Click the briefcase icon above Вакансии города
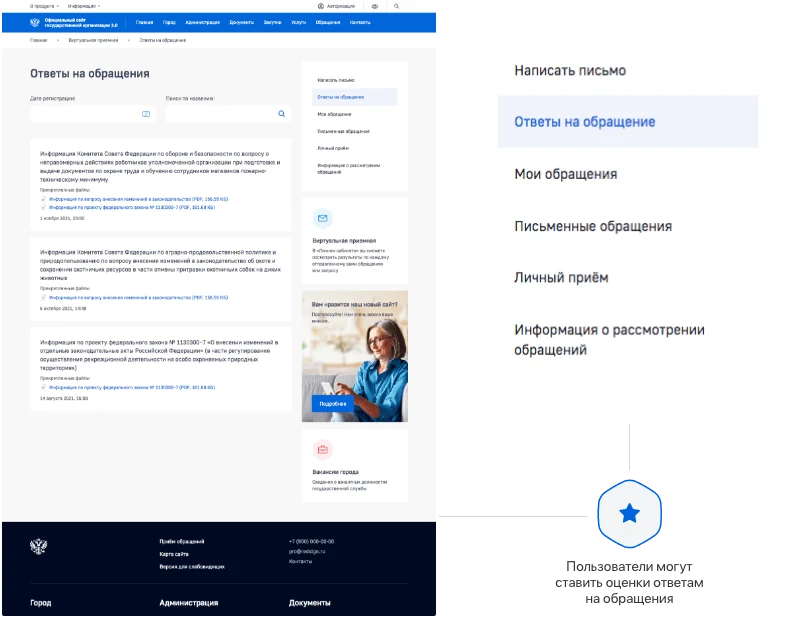 [322, 450]
